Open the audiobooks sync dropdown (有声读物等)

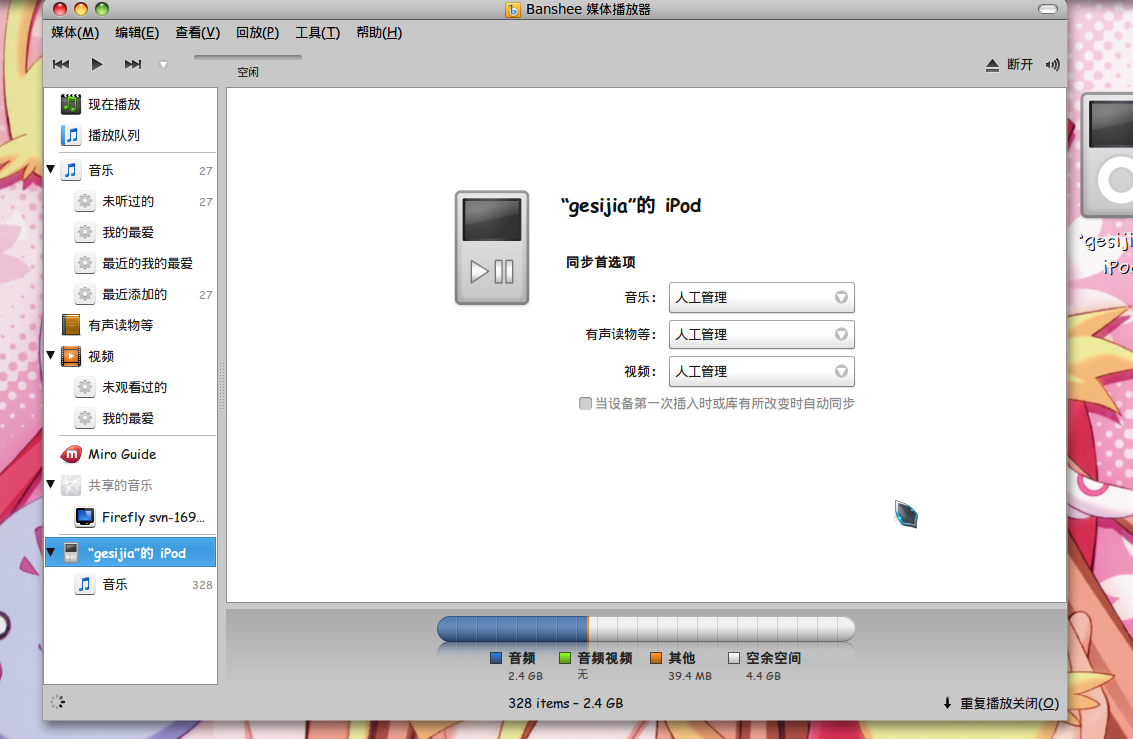pyautogui.click(x=762, y=334)
